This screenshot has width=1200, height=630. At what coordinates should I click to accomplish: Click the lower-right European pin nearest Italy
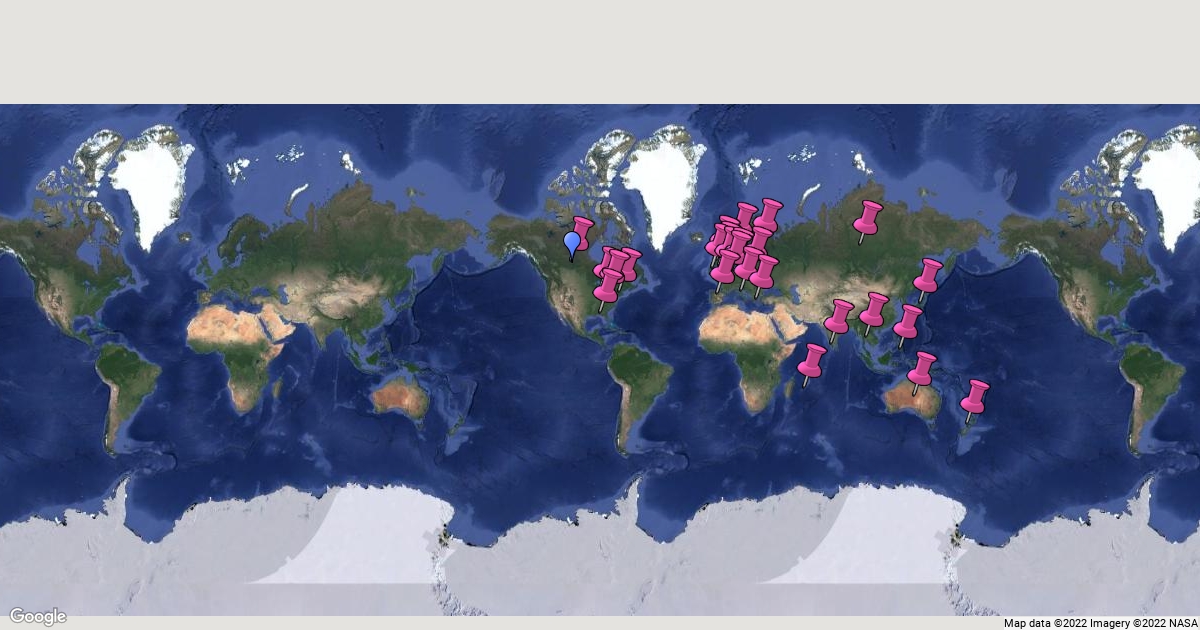[763, 274]
